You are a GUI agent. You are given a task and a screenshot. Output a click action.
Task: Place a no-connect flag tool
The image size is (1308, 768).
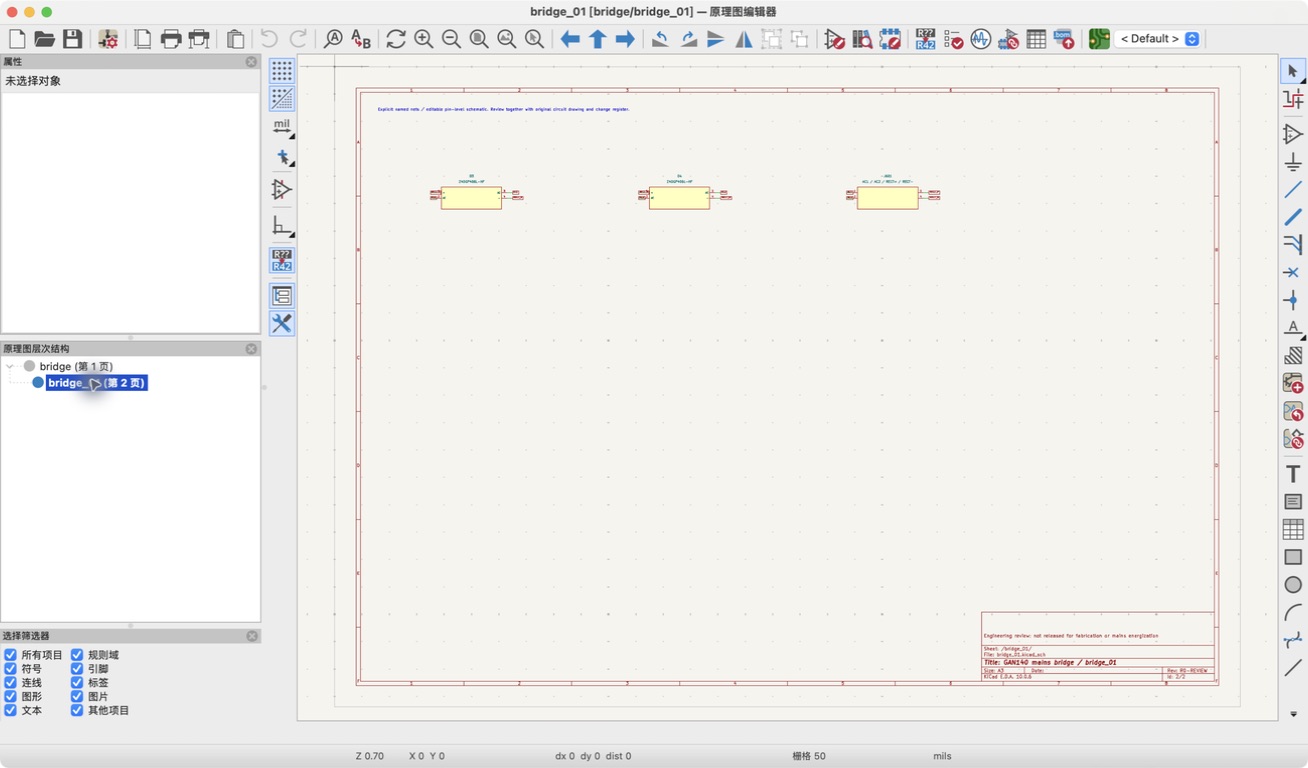click(1293, 272)
